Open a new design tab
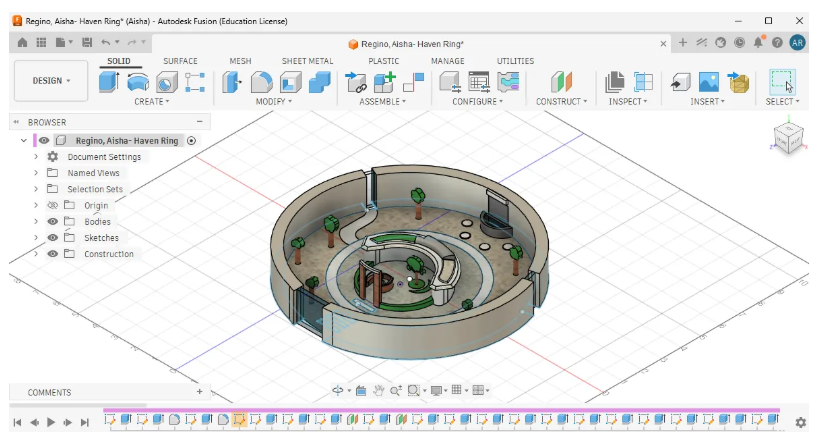This screenshot has height=437, width=818. tap(682, 43)
